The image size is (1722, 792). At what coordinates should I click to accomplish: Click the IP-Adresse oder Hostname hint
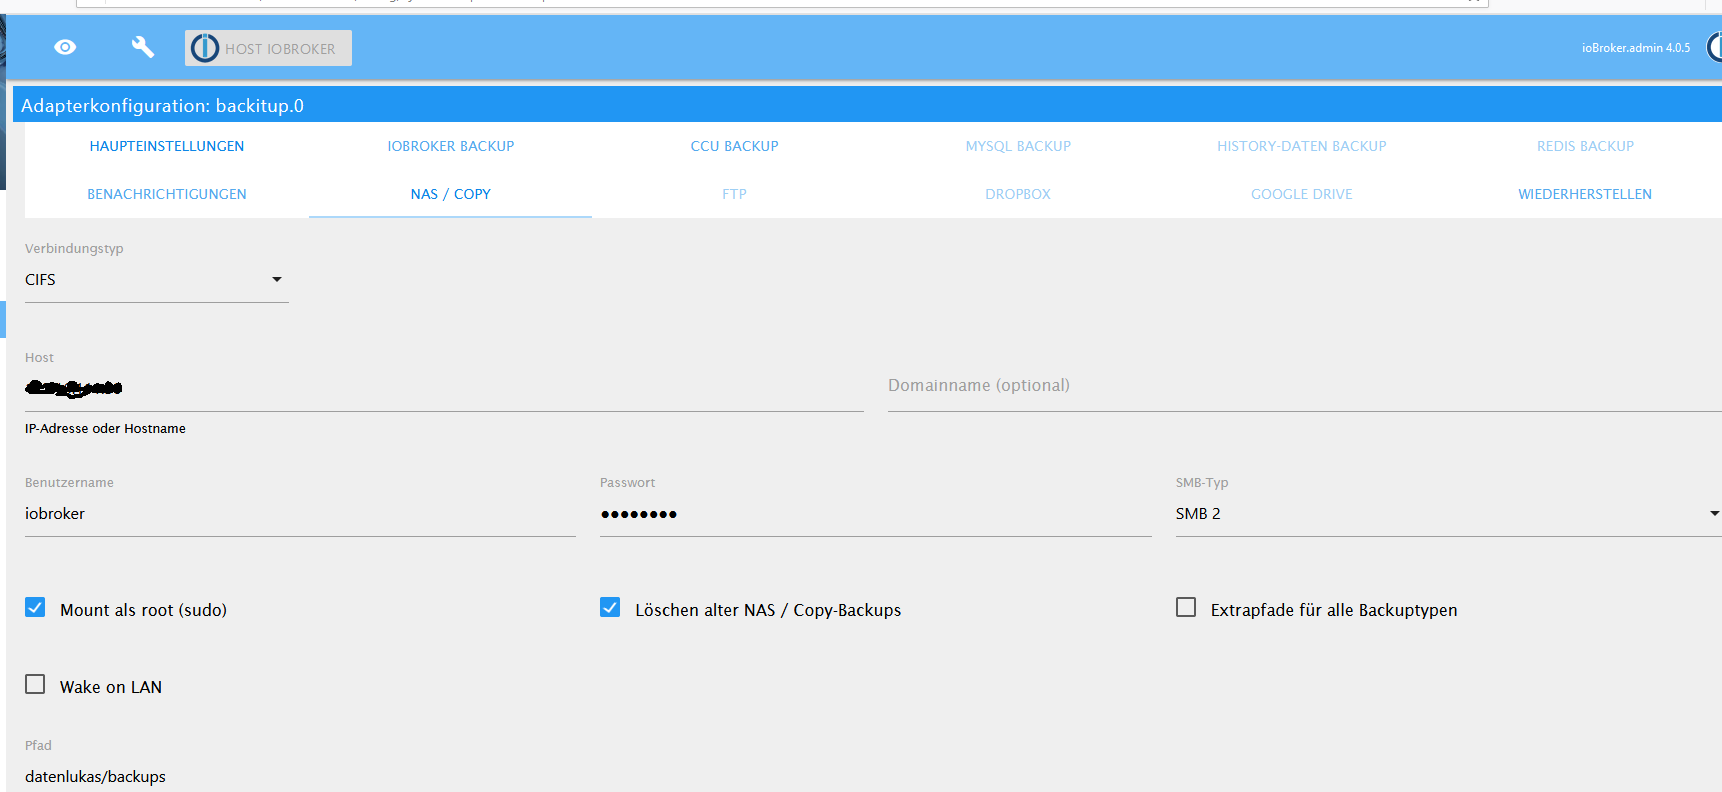pos(105,429)
